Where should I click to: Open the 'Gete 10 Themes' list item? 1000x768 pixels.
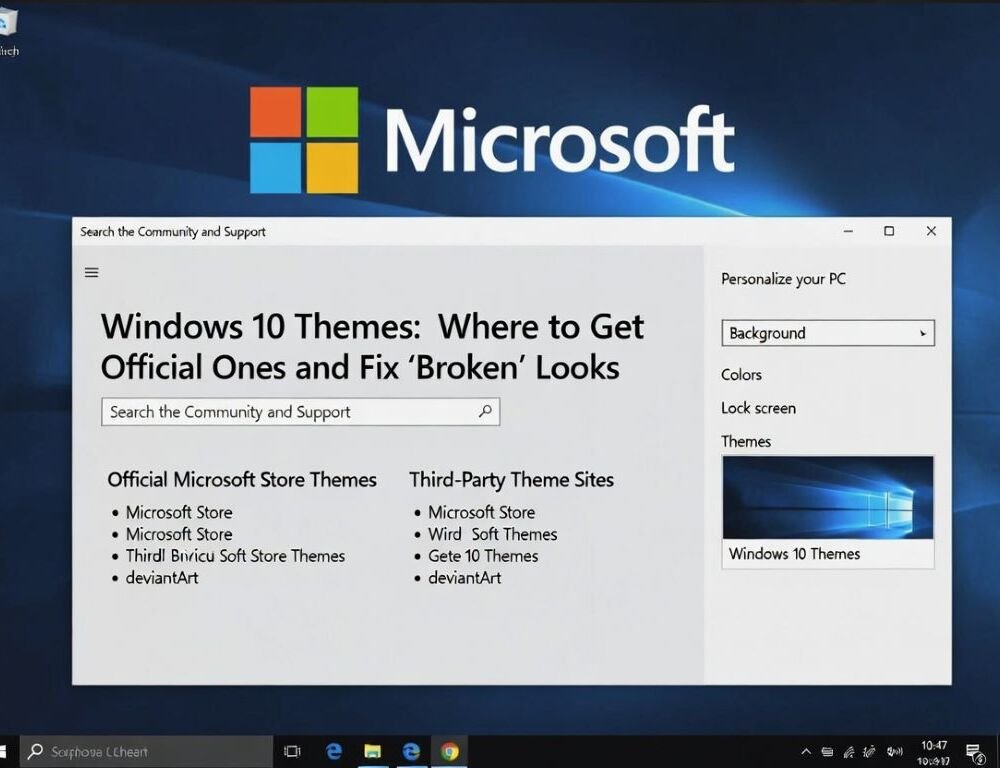[483, 556]
